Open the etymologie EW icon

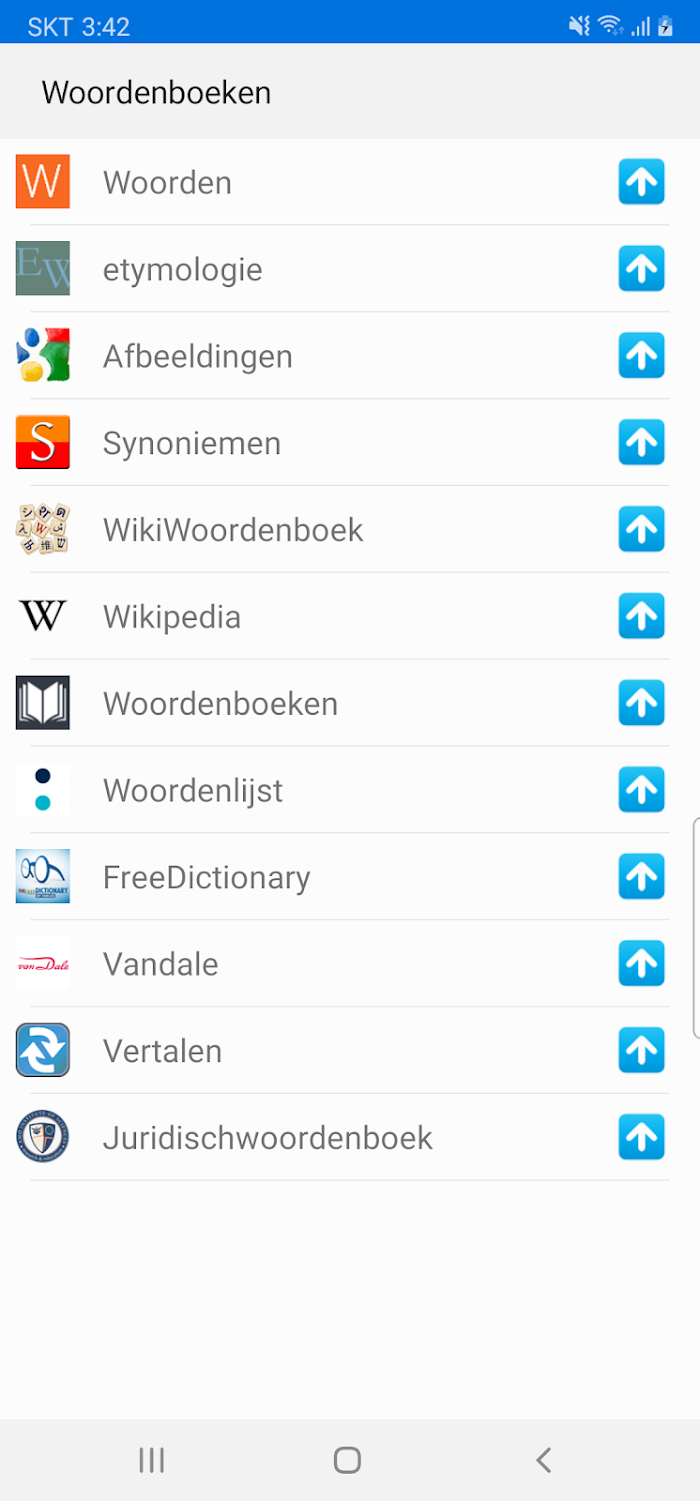coord(43,269)
